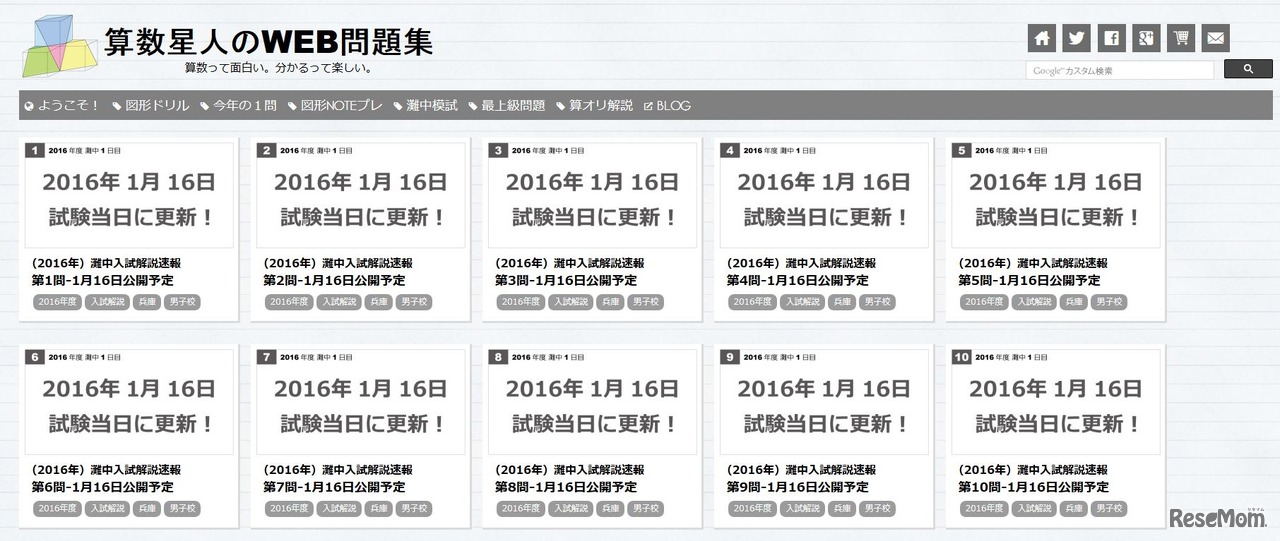Open the BLOG menu item
The image size is (1280, 541).
(667, 105)
